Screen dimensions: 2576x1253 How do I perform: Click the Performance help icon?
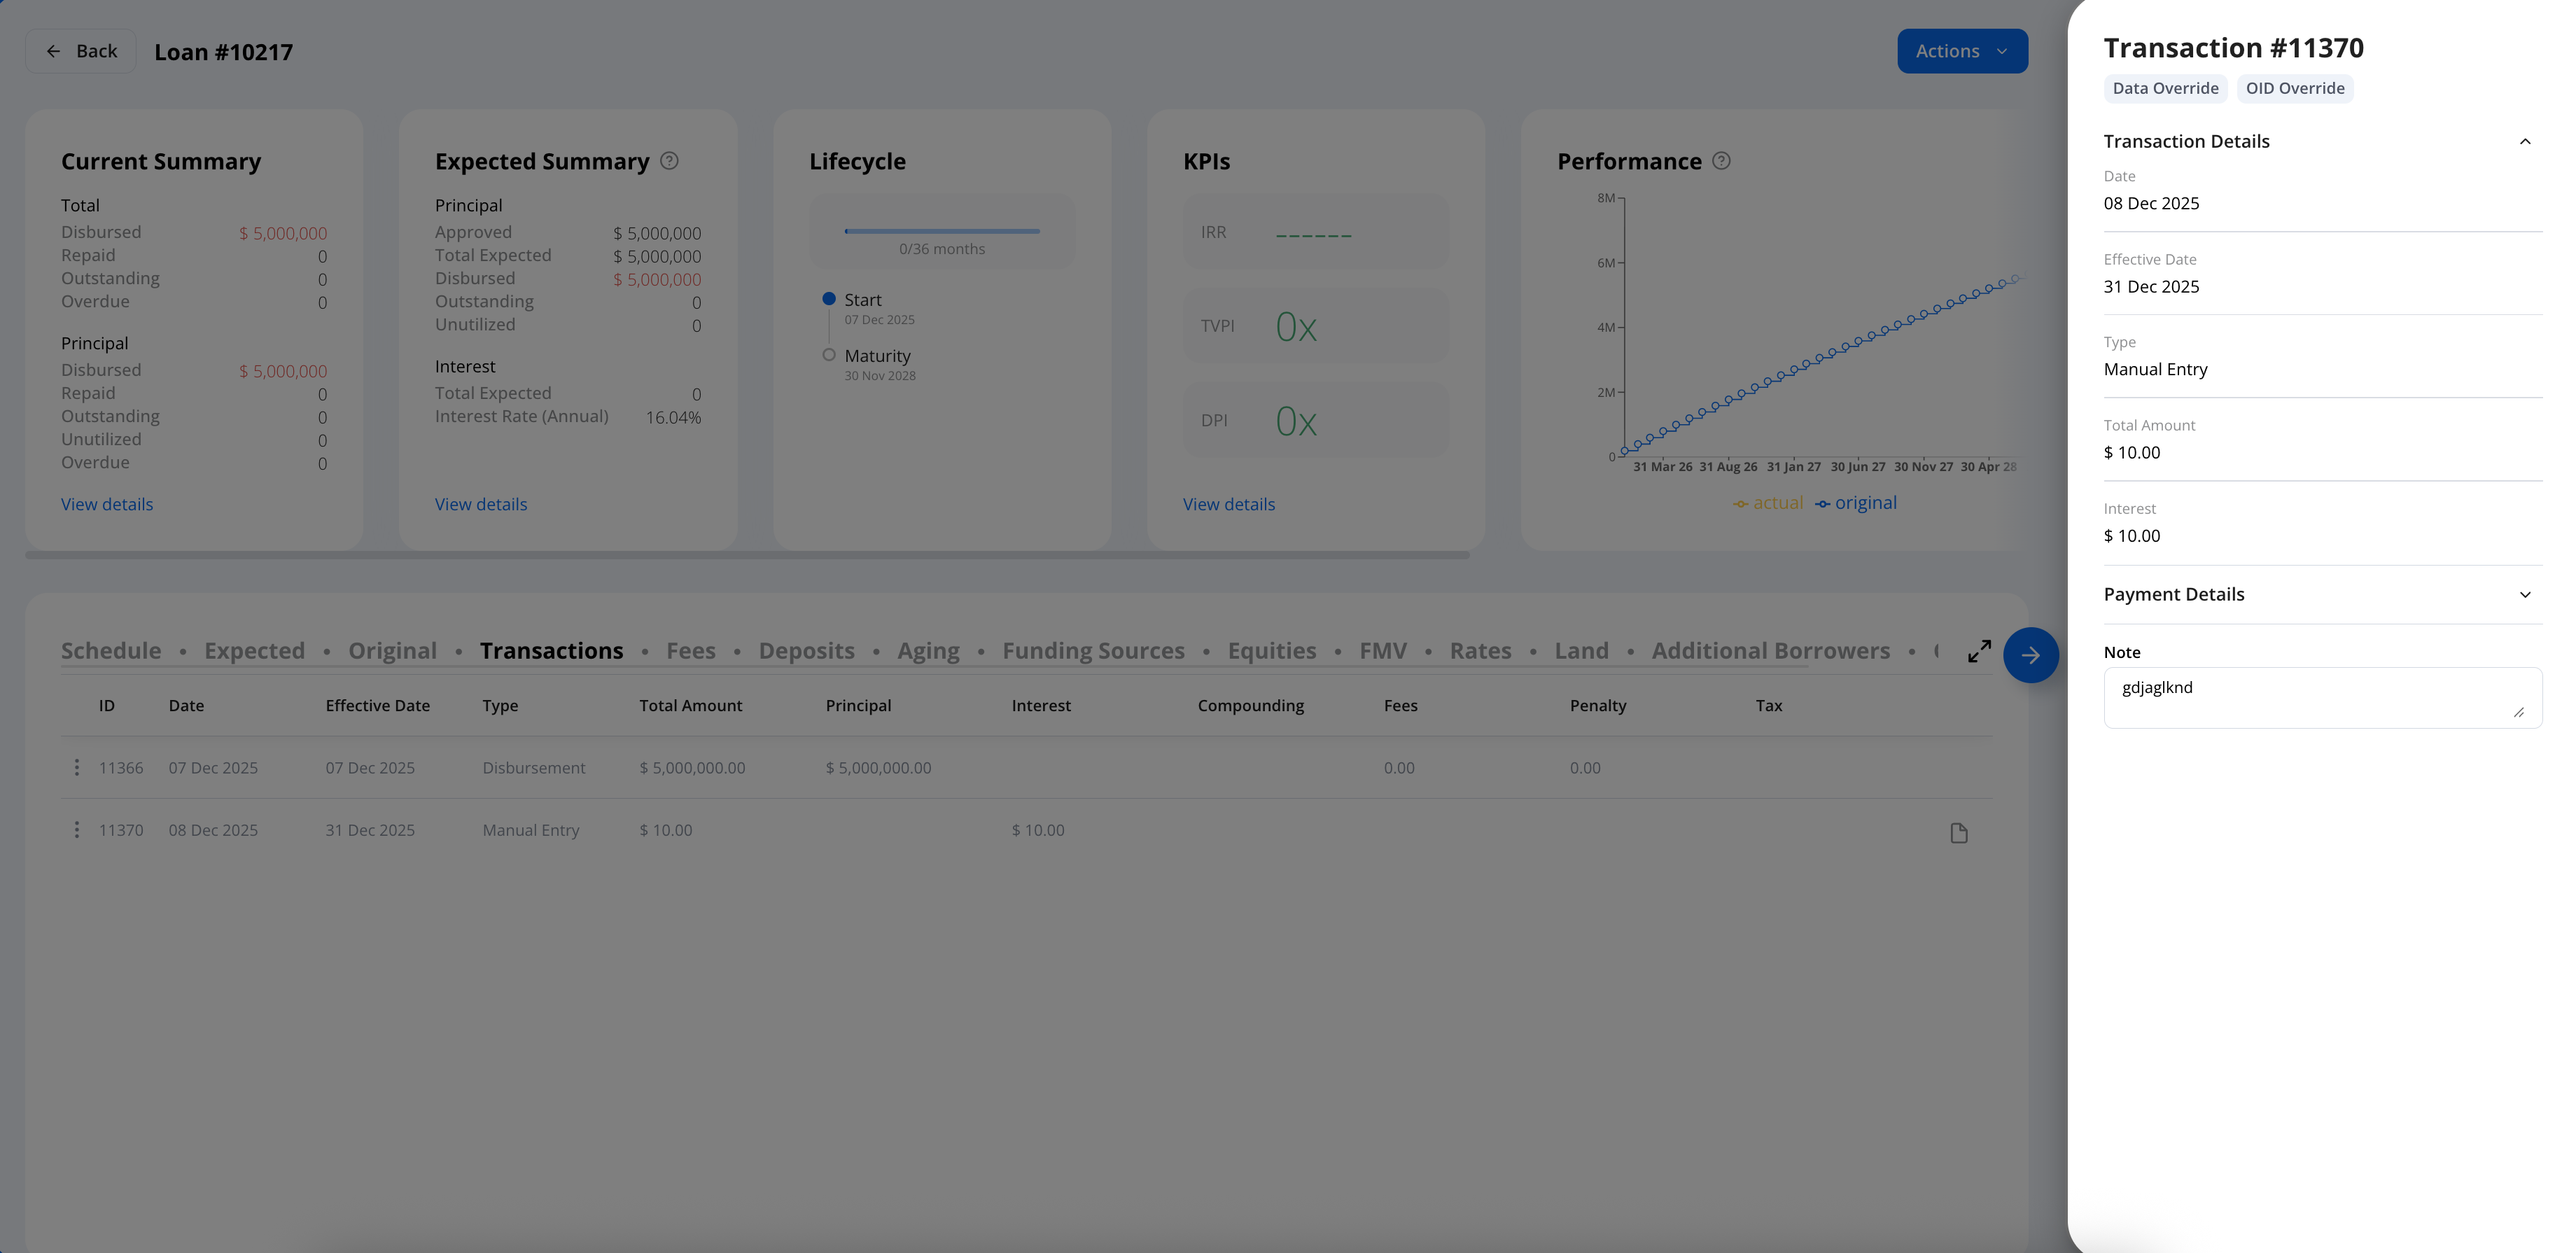(1721, 161)
